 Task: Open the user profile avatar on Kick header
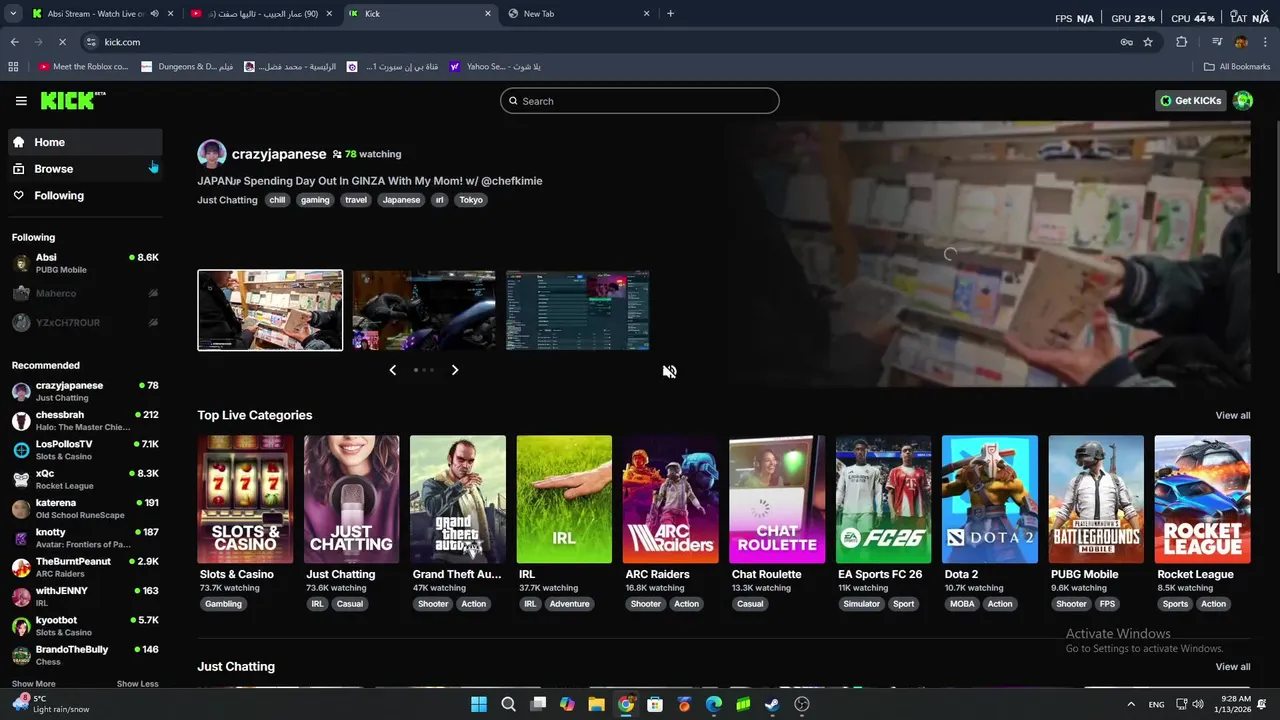(x=1243, y=100)
